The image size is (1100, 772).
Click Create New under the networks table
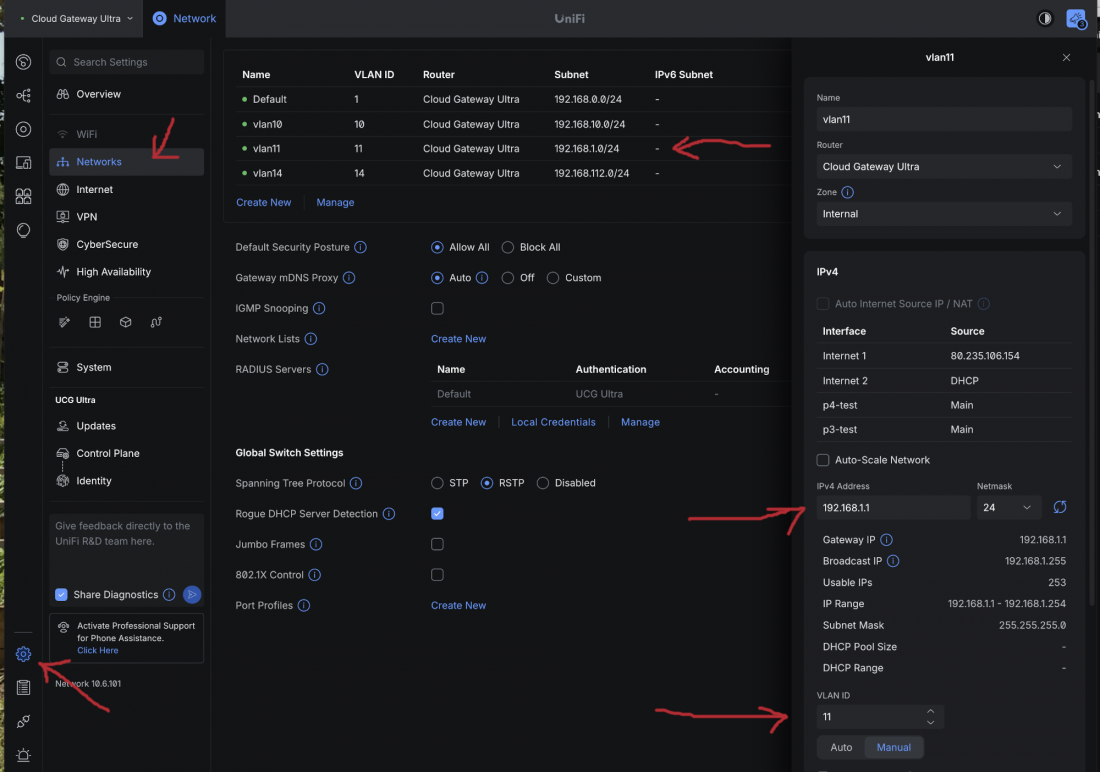(263, 202)
